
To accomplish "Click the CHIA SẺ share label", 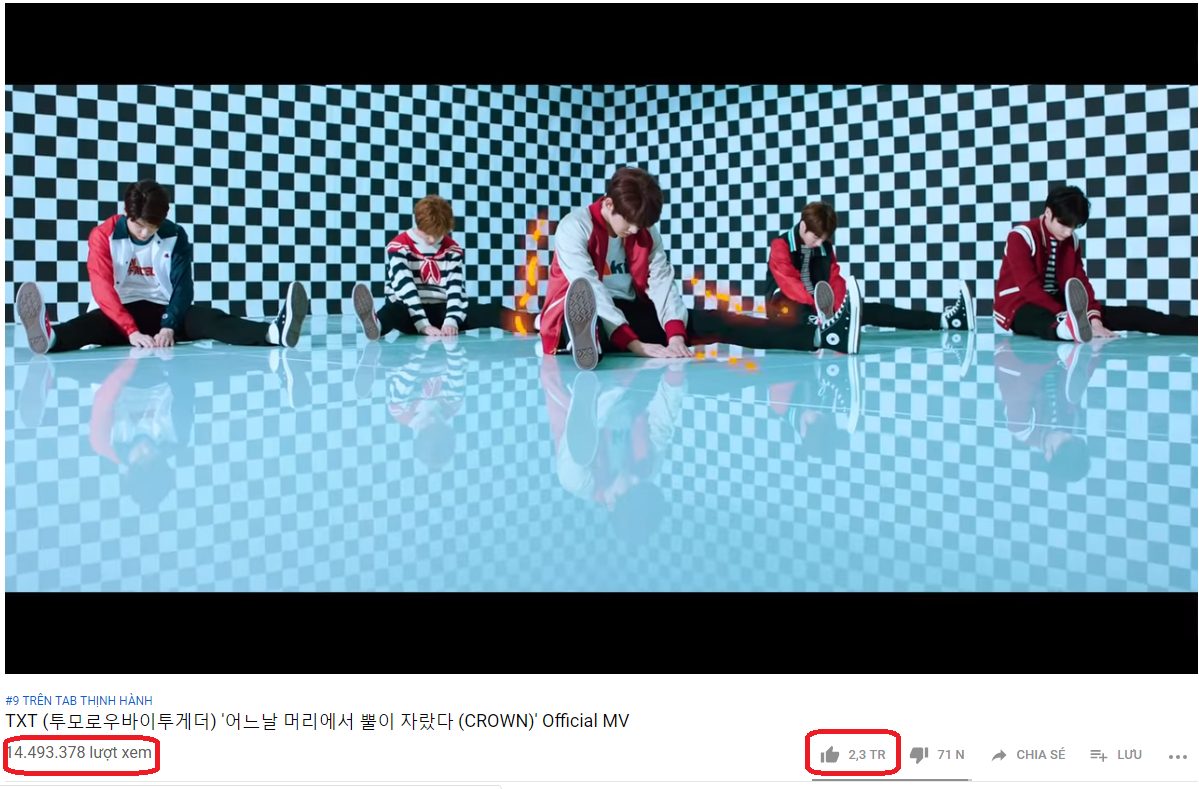I will pyautogui.click(x=1040, y=755).
